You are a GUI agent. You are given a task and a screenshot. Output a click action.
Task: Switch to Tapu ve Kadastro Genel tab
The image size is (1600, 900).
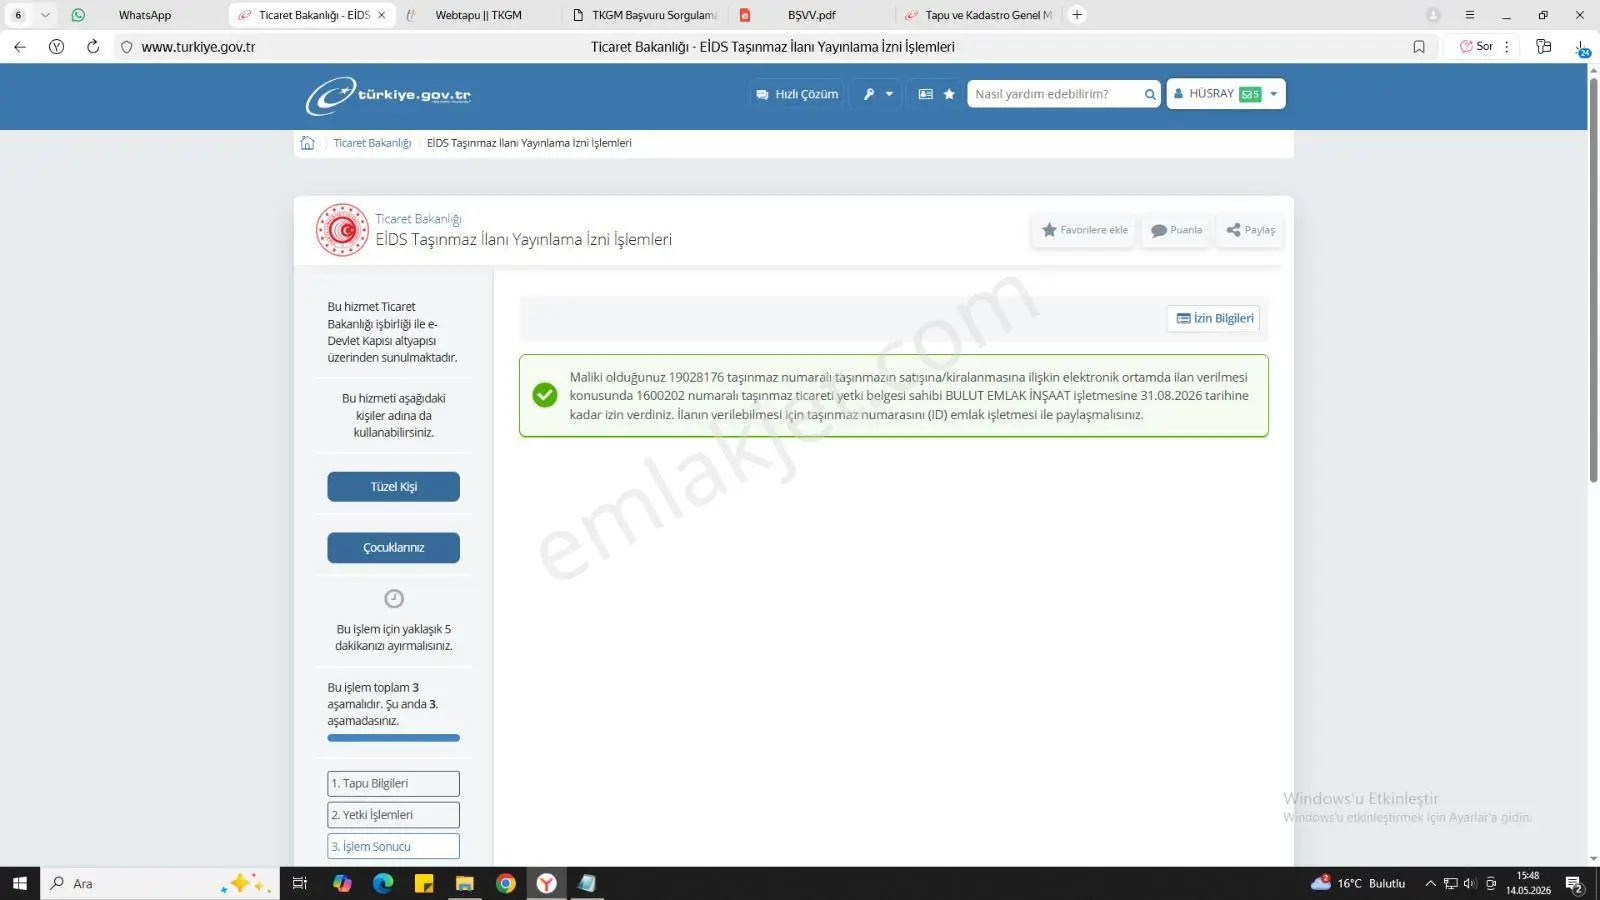(x=978, y=15)
